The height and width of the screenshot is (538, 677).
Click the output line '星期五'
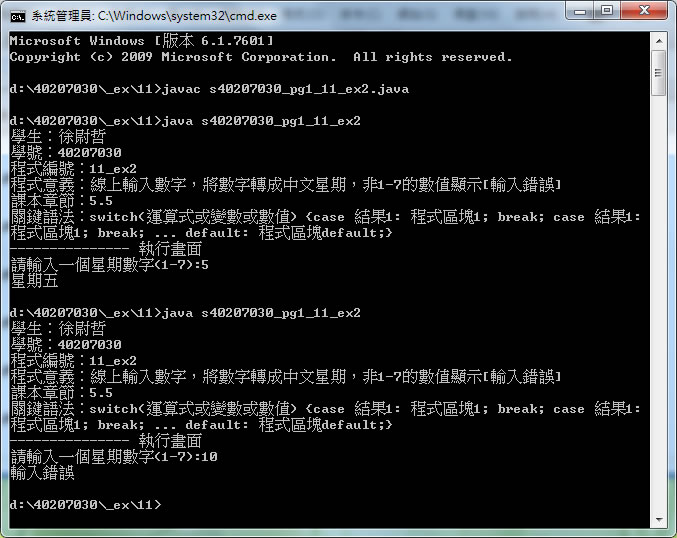tap(34, 281)
